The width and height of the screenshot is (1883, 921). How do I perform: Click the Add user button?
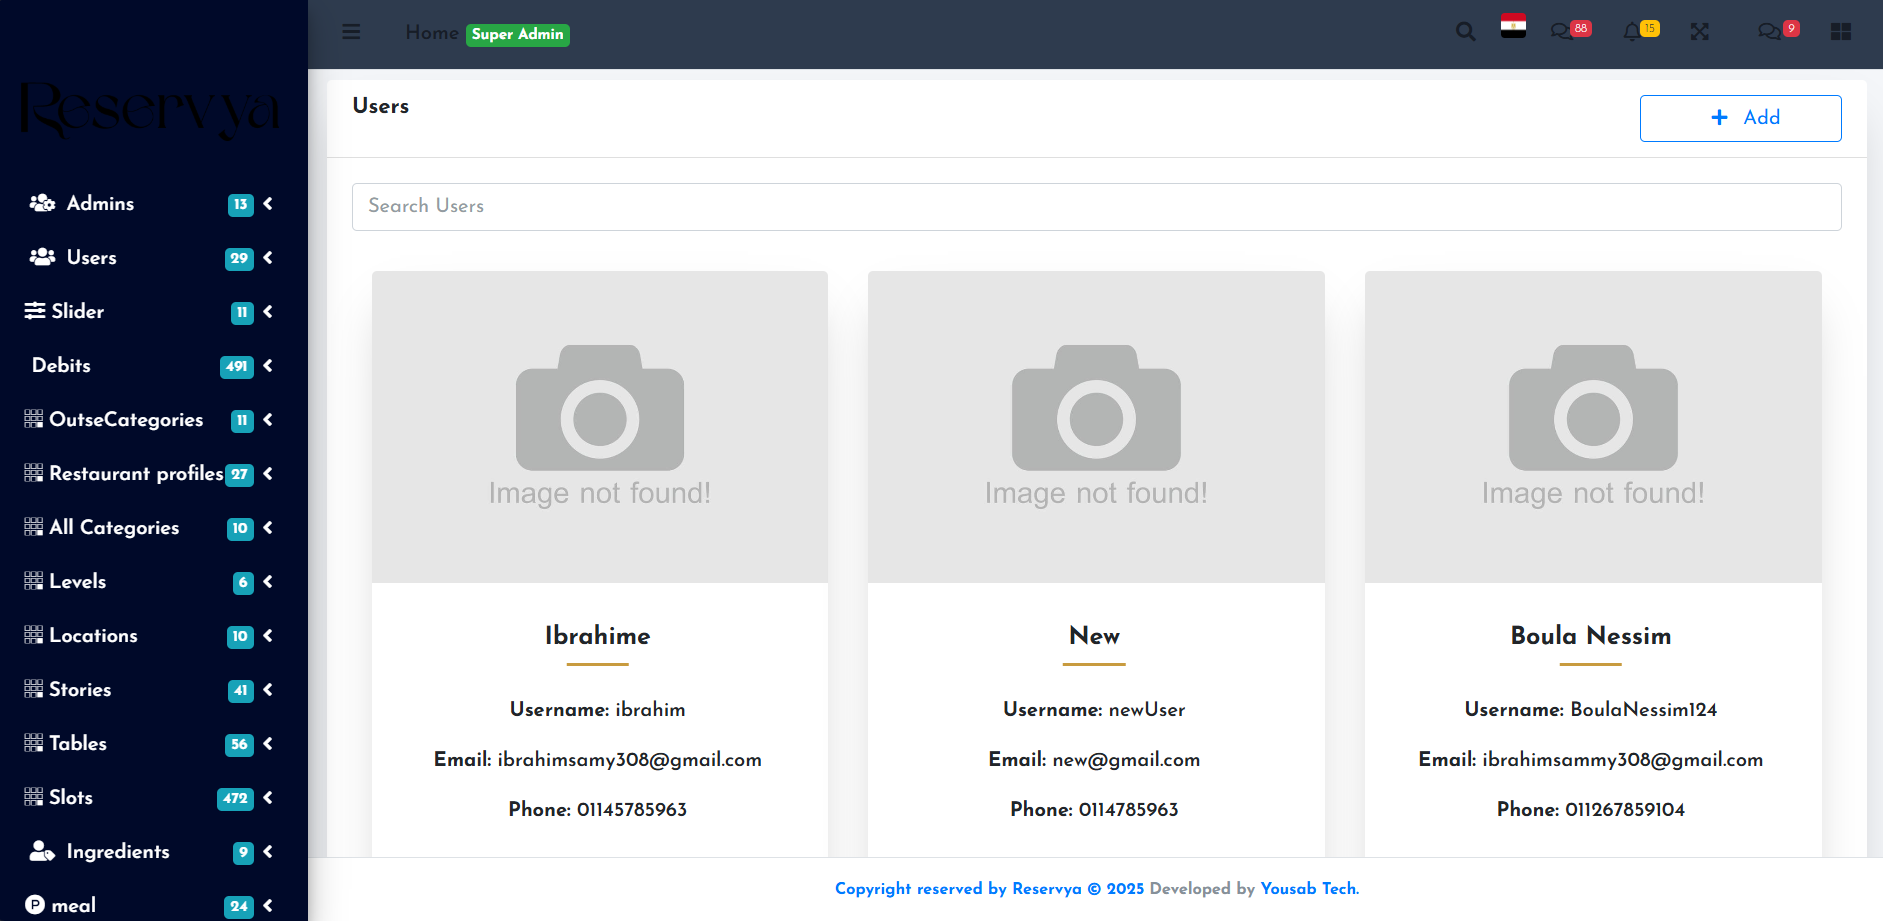point(1740,118)
